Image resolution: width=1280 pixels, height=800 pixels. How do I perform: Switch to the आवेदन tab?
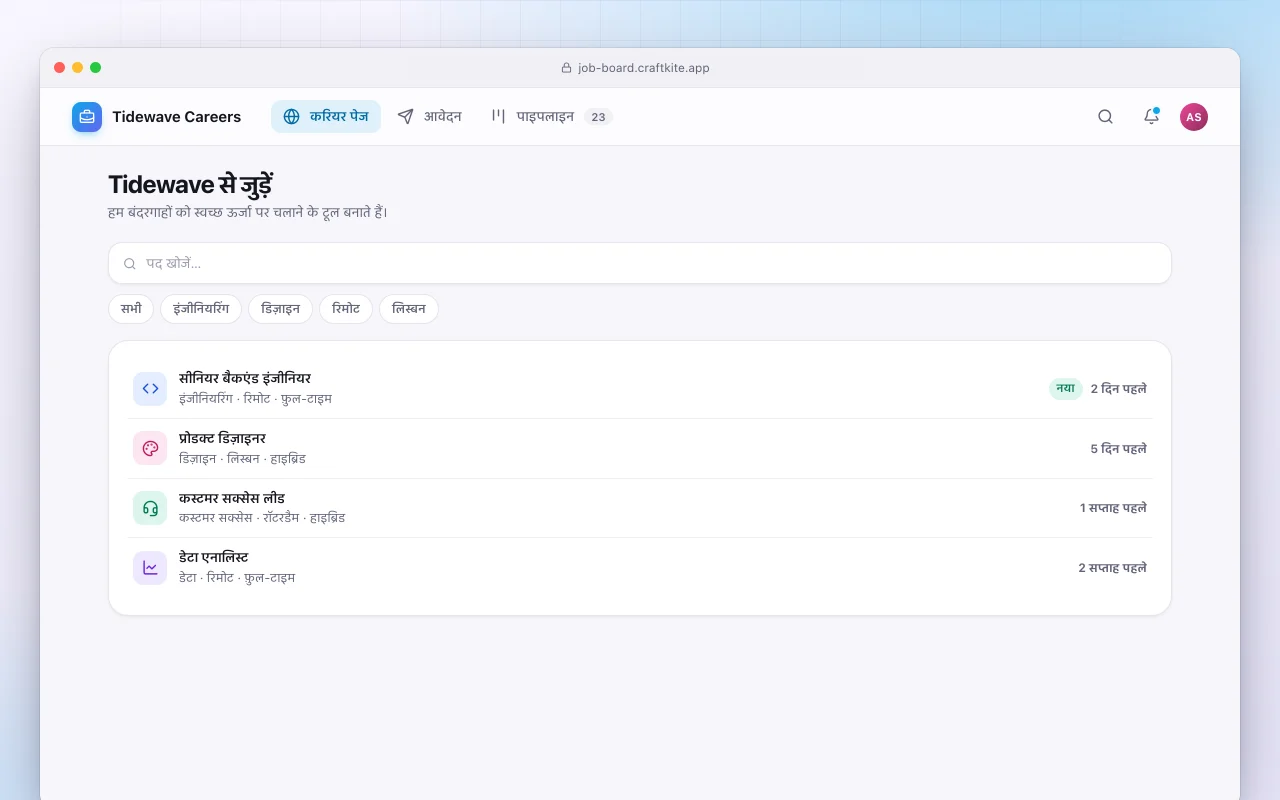click(x=429, y=117)
